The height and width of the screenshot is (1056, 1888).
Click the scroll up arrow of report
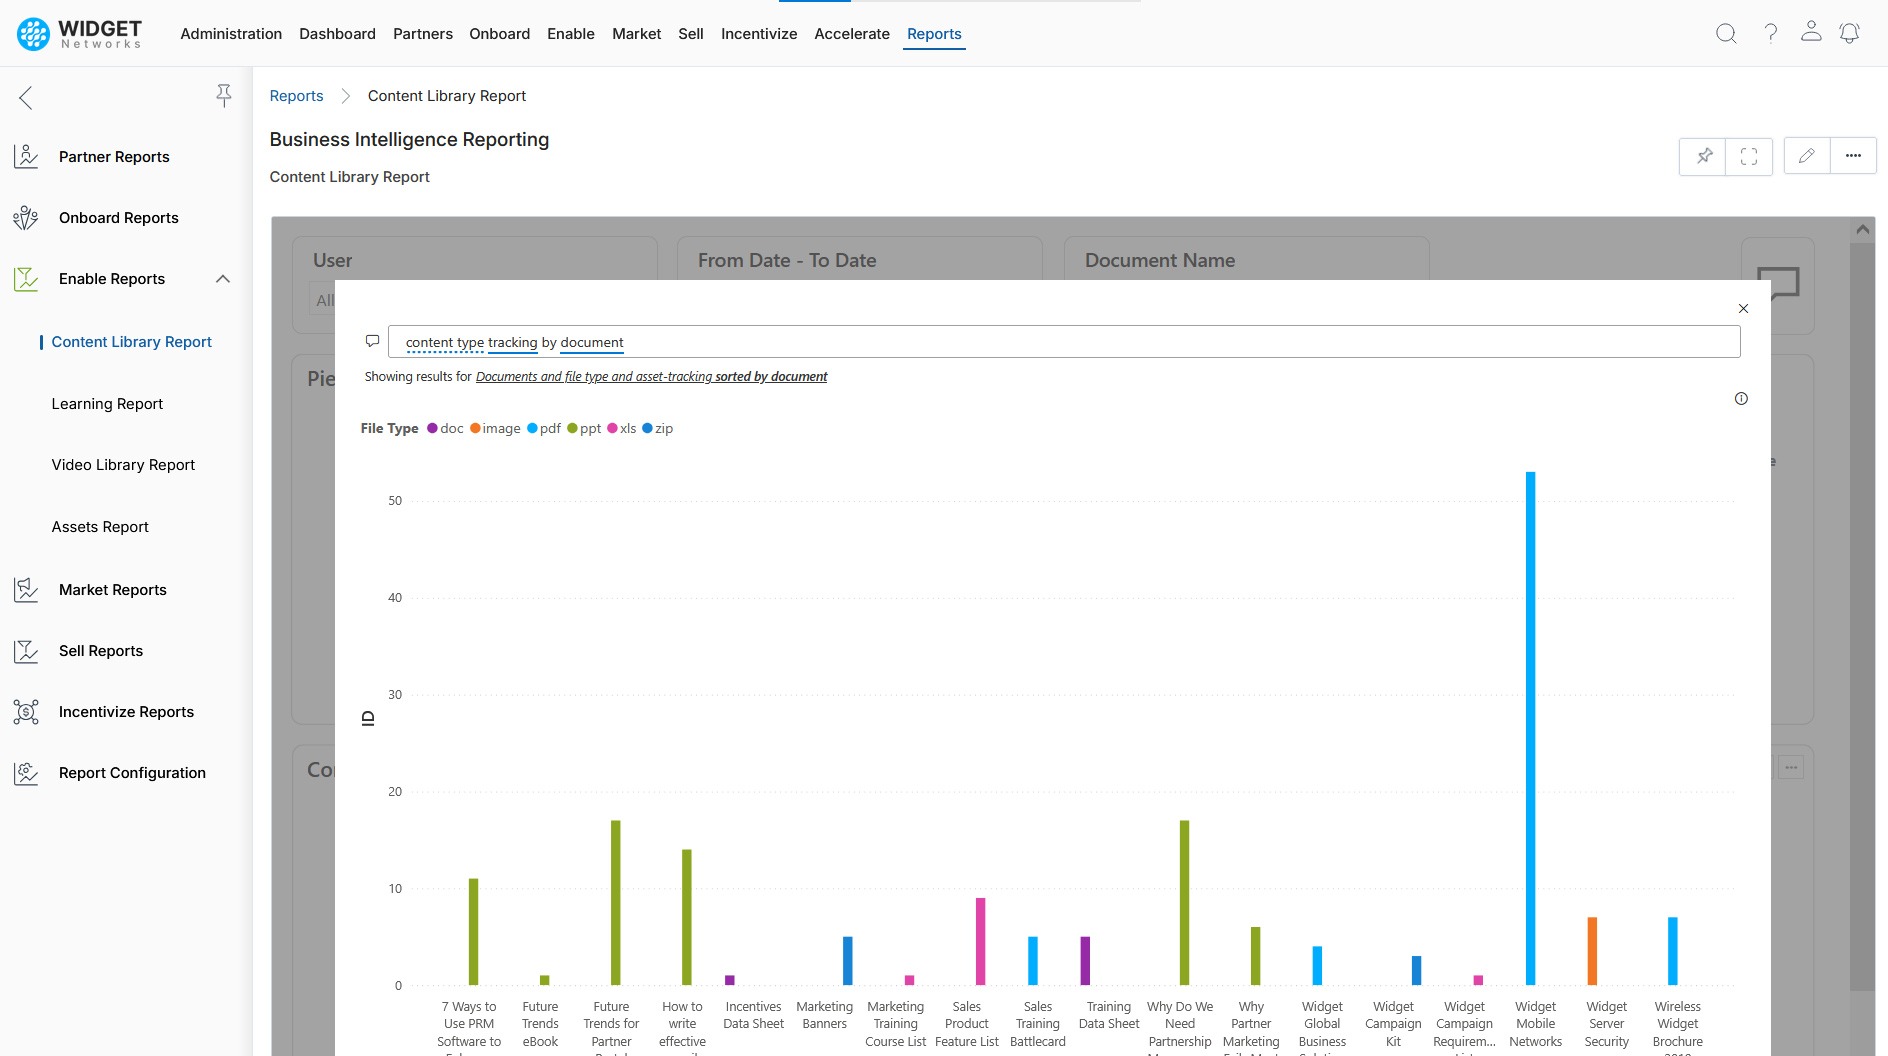pos(1862,230)
